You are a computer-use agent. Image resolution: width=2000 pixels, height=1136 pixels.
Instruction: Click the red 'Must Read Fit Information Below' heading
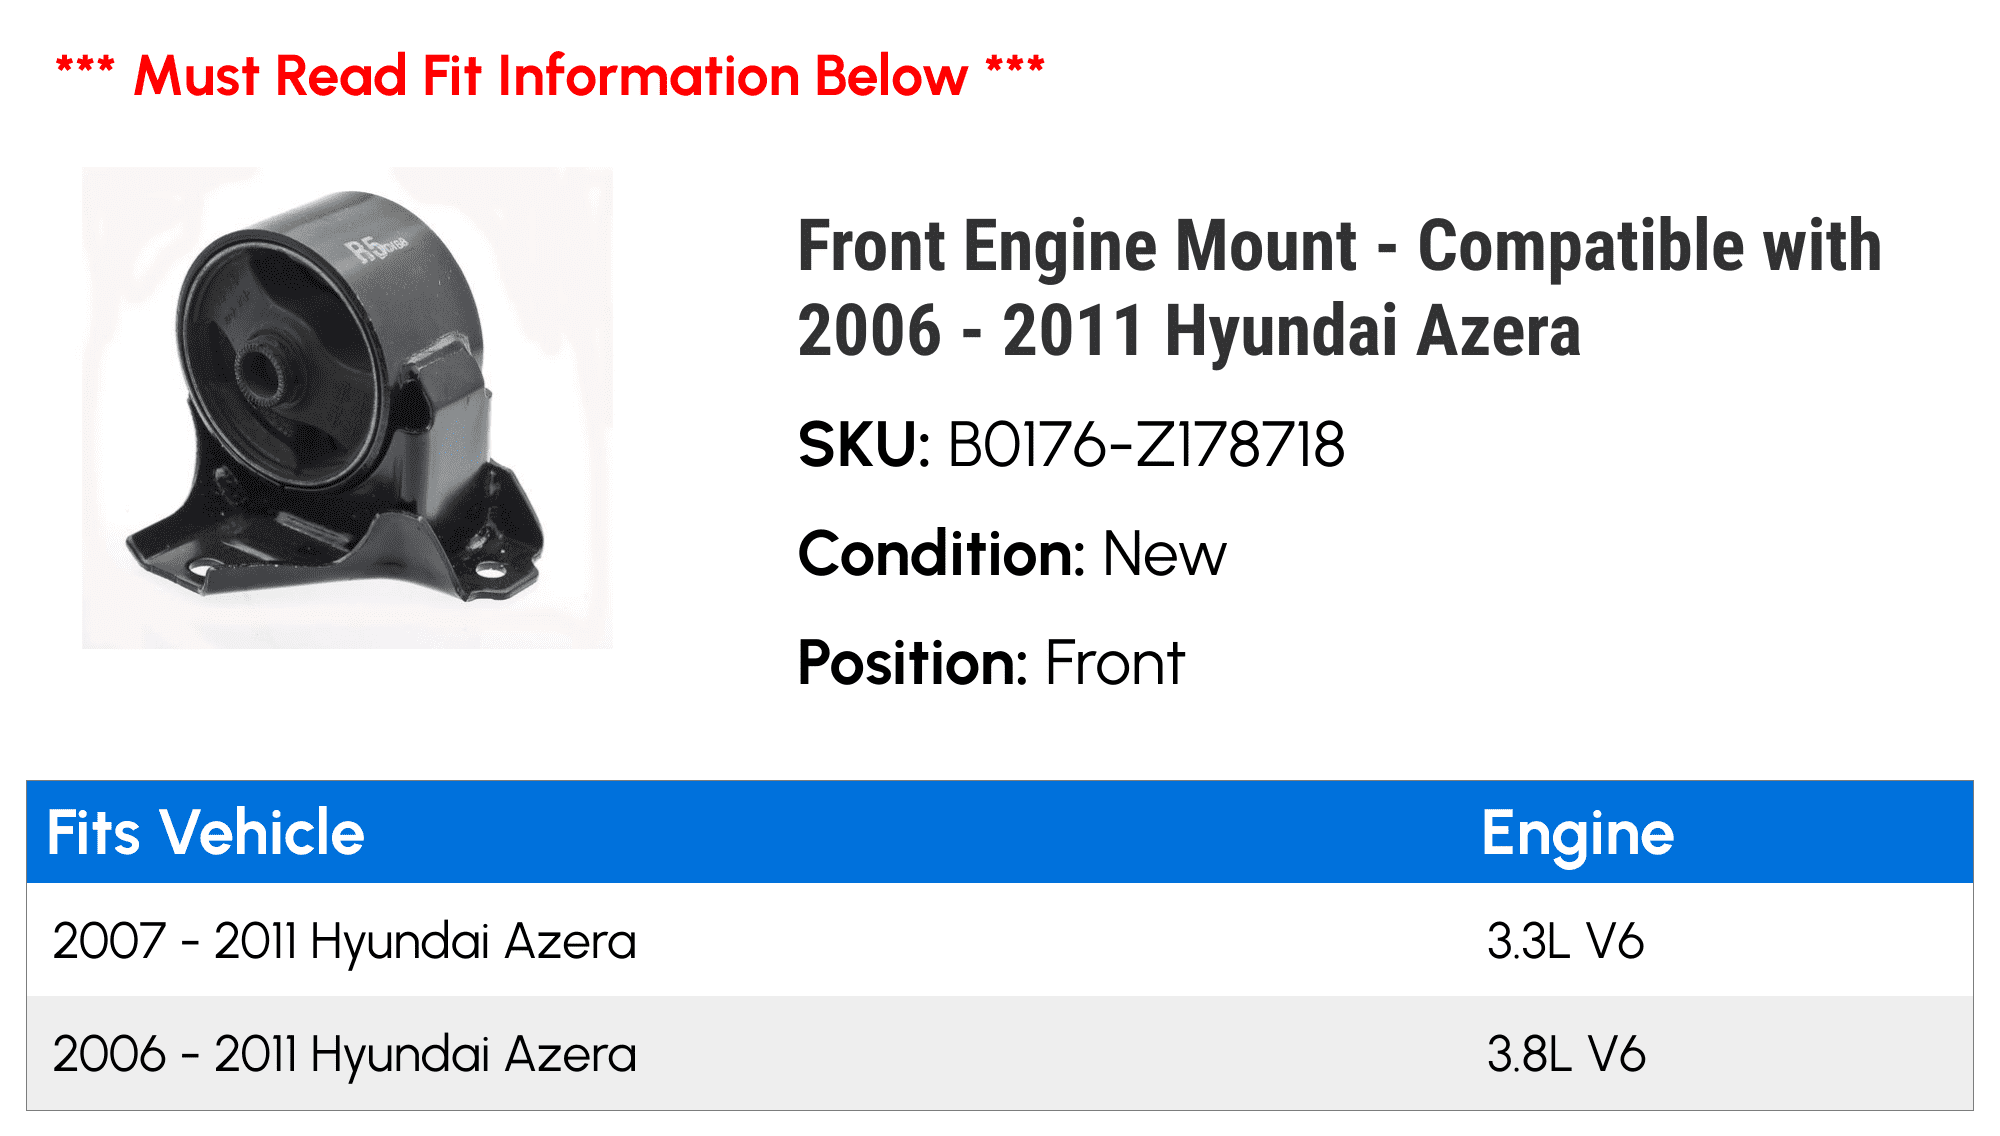[x=550, y=76]
